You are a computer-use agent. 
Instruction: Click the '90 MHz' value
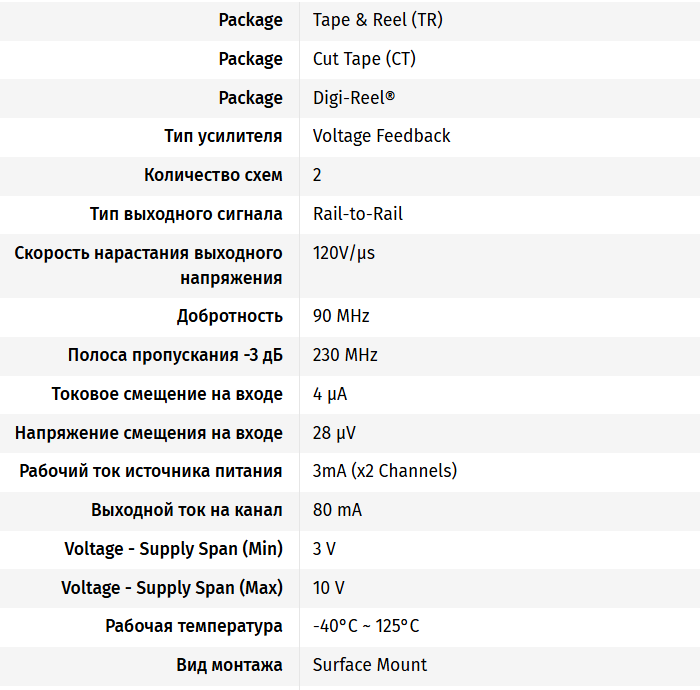tap(341, 316)
